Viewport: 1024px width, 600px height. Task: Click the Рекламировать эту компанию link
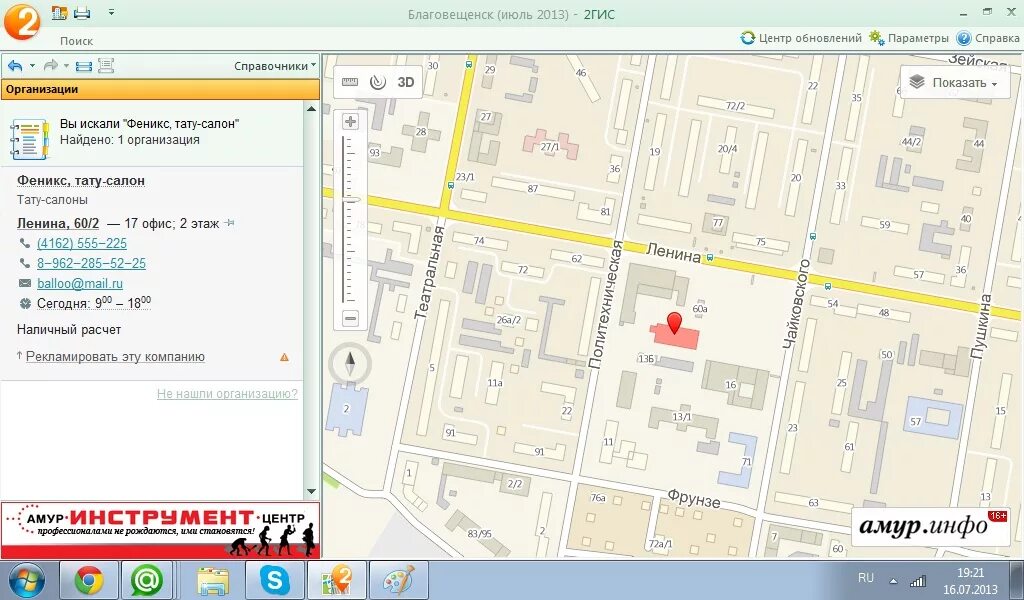(x=115, y=357)
